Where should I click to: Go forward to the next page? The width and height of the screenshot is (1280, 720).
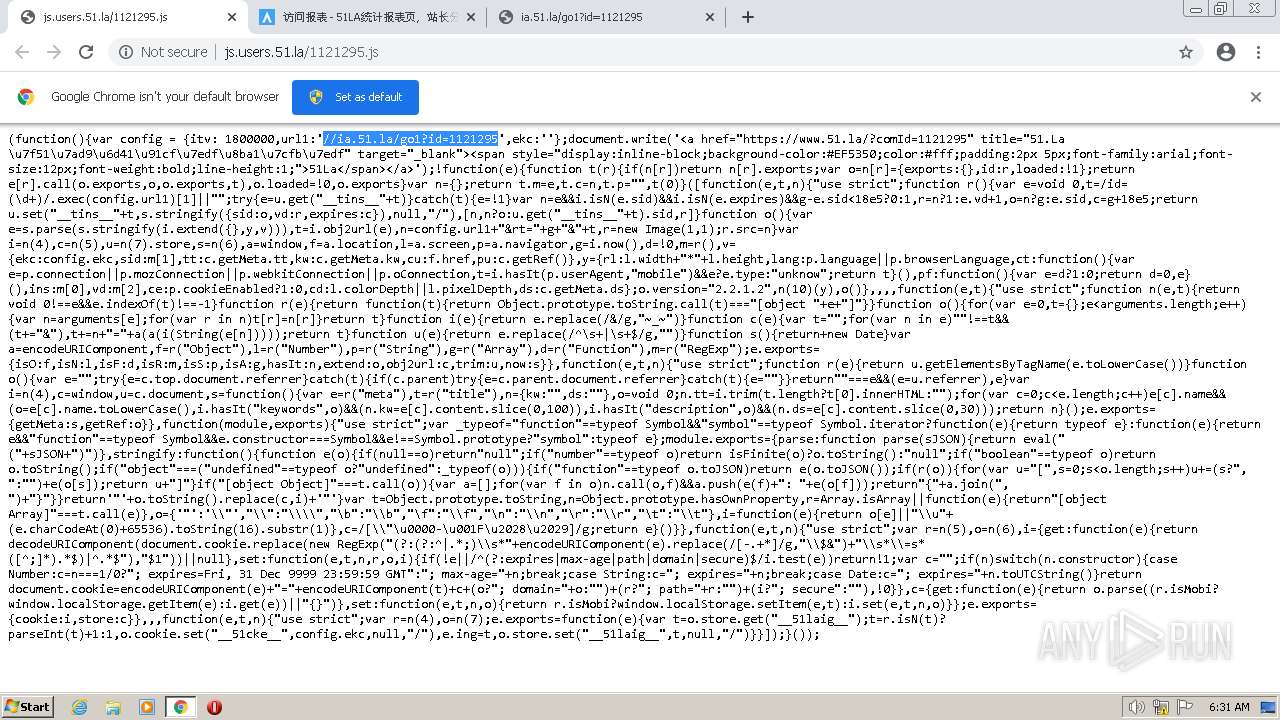pos(54,52)
